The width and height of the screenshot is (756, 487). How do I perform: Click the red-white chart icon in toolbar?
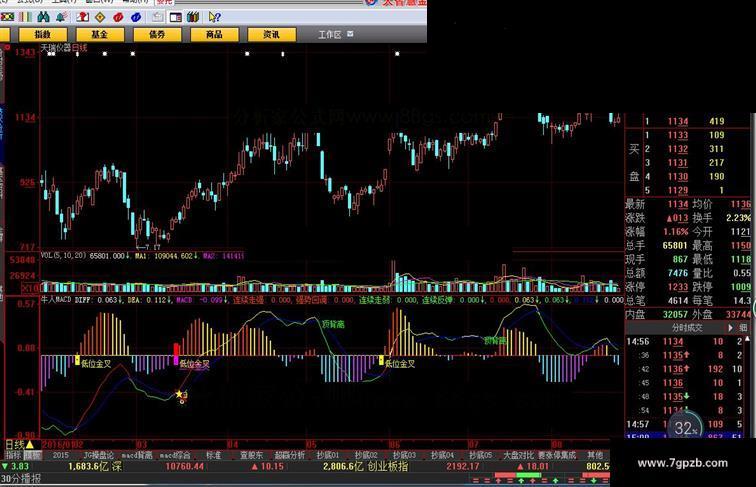tap(82, 17)
